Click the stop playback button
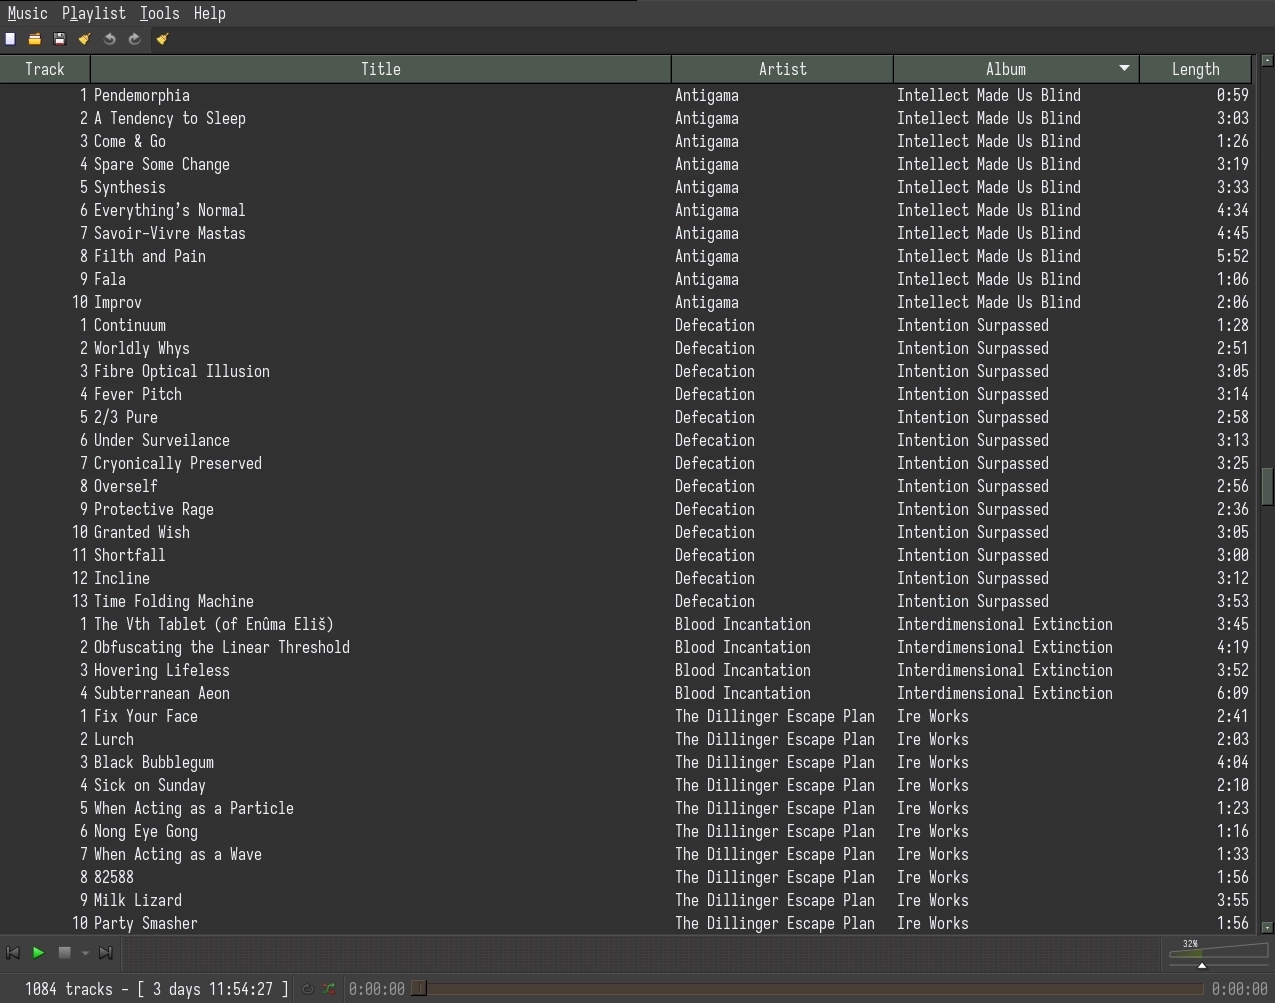Image resolution: width=1275 pixels, height=1003 pixels. (x=64, y=953)
